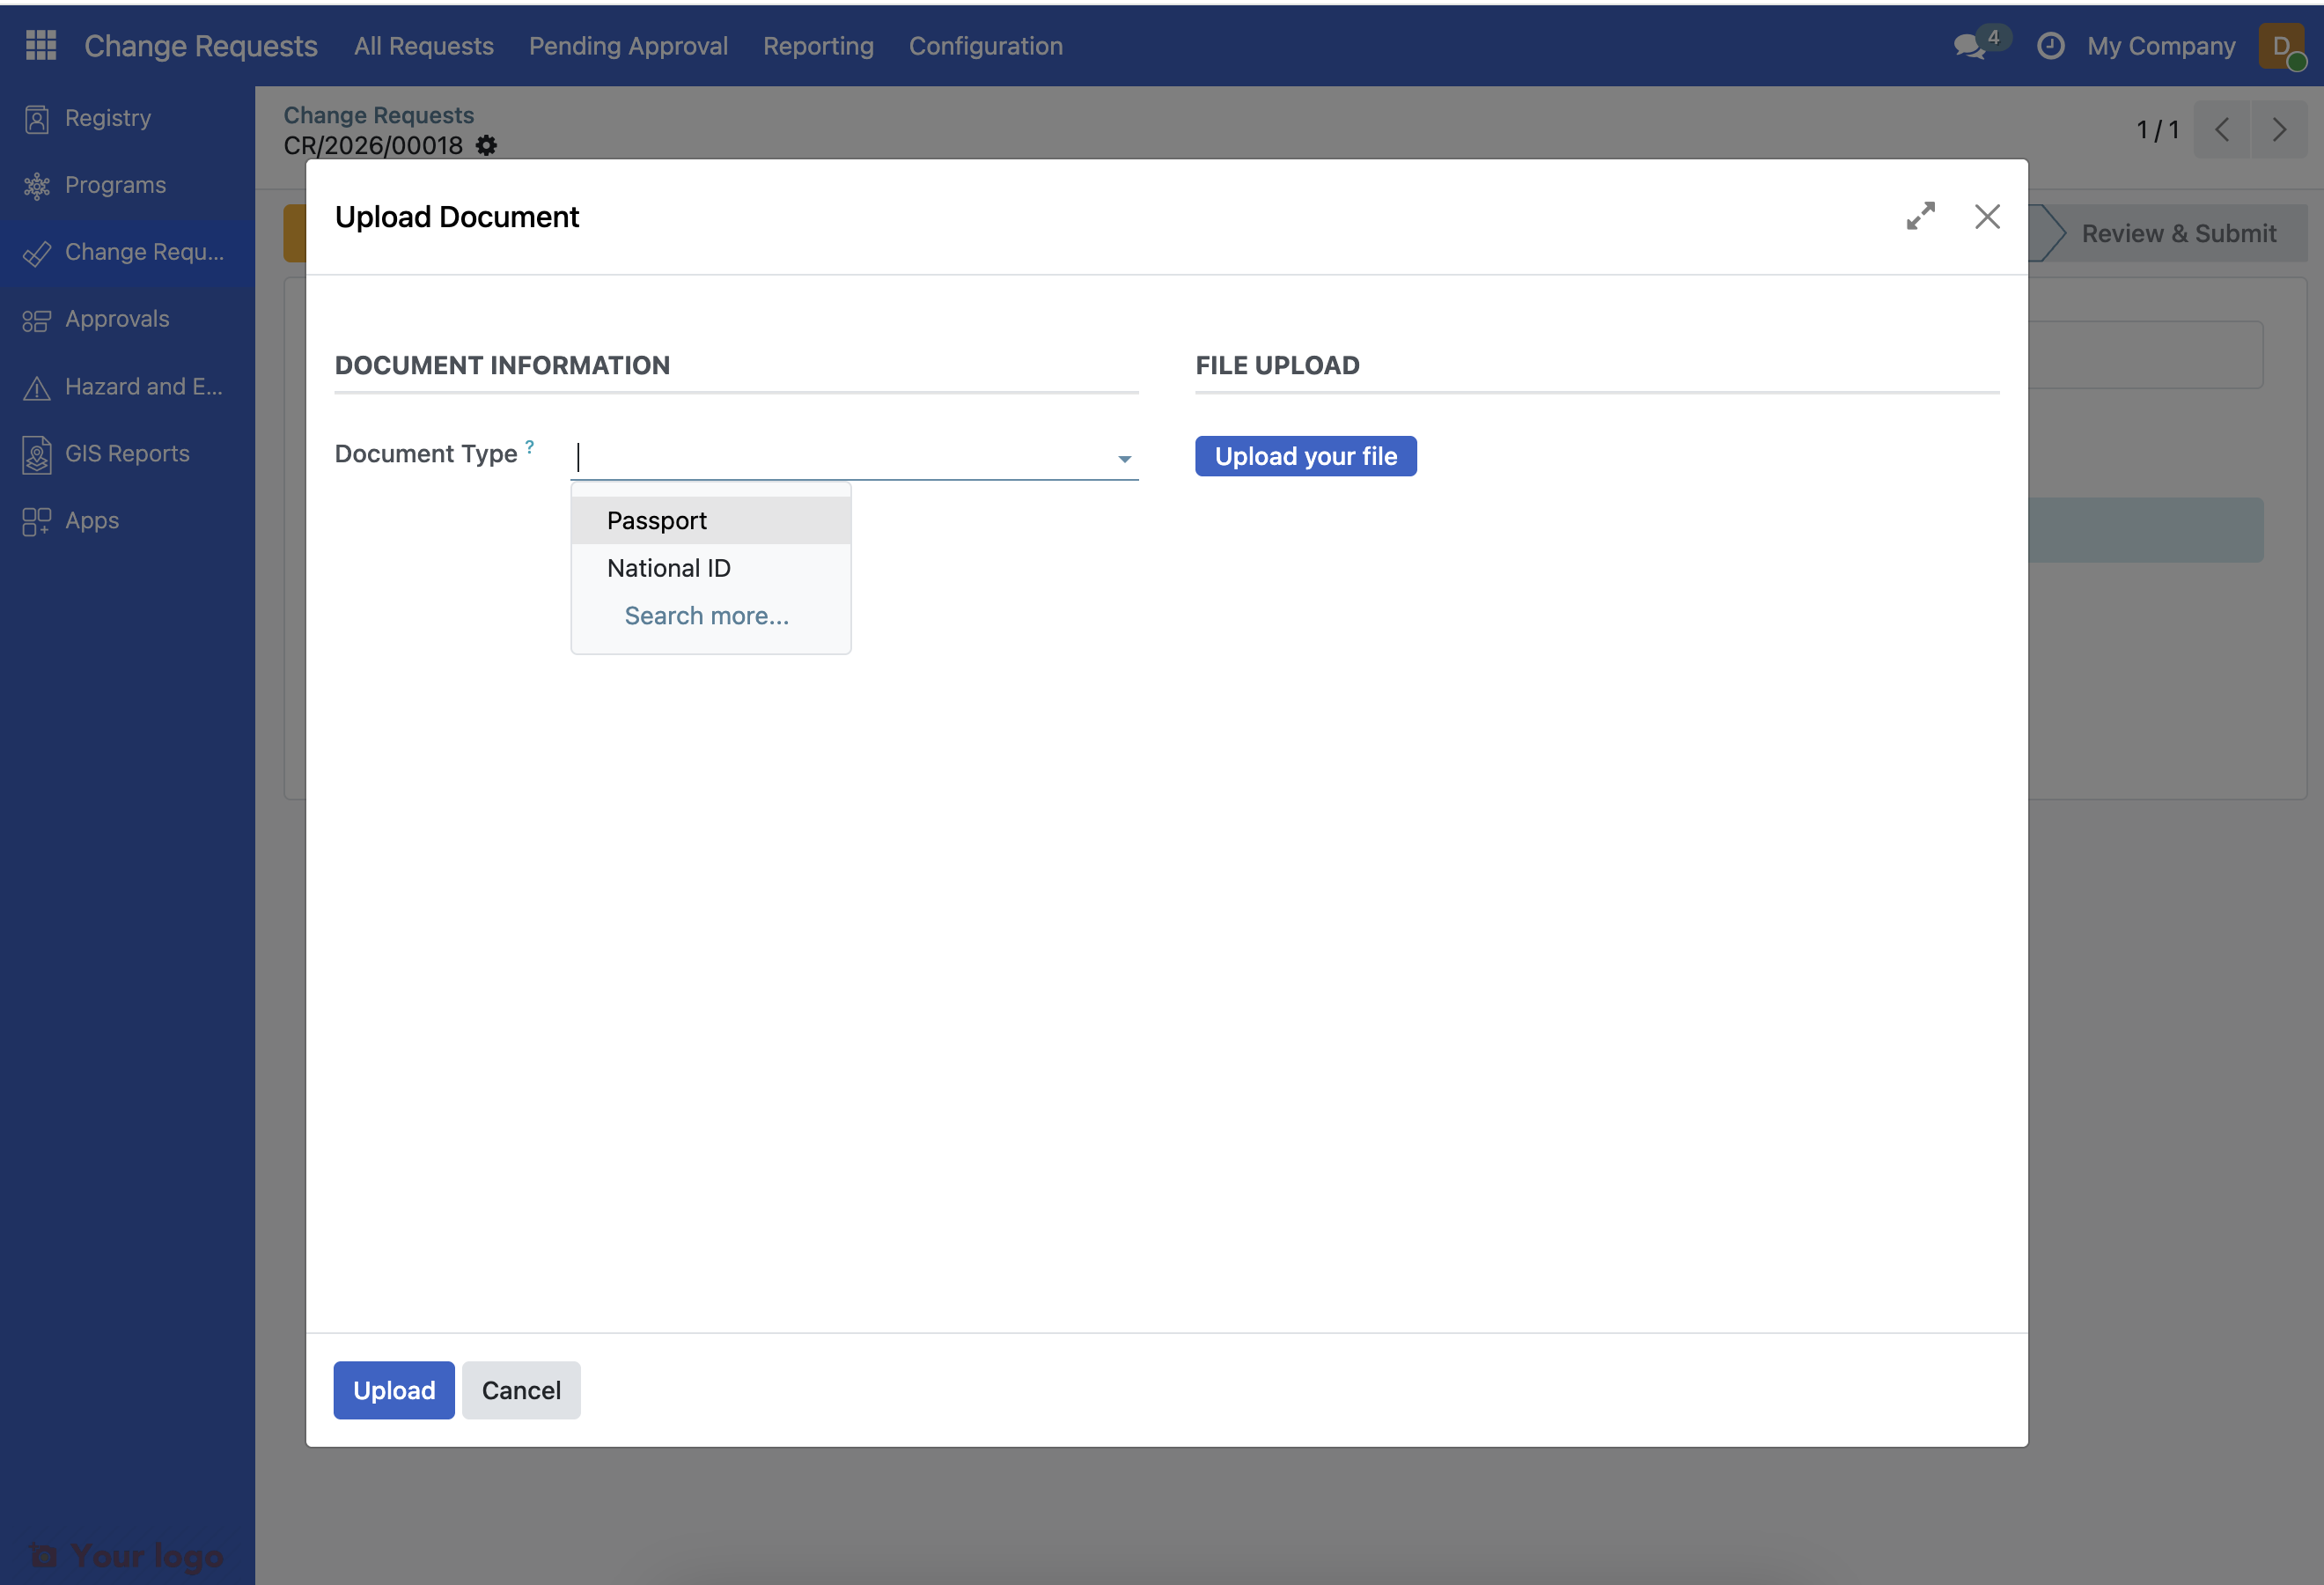Screen dimensions: 2324x1585
Task: Close the Upload Document dialog
Action: 1987,216
